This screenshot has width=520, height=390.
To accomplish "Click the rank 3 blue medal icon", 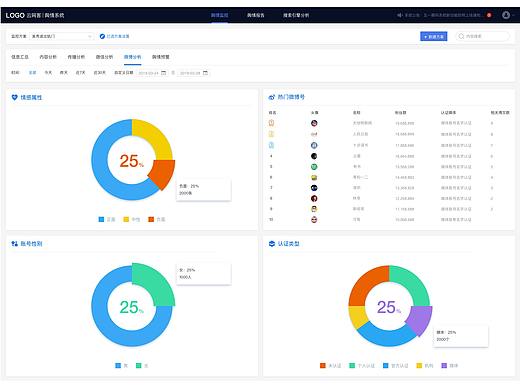I will 271,145.
